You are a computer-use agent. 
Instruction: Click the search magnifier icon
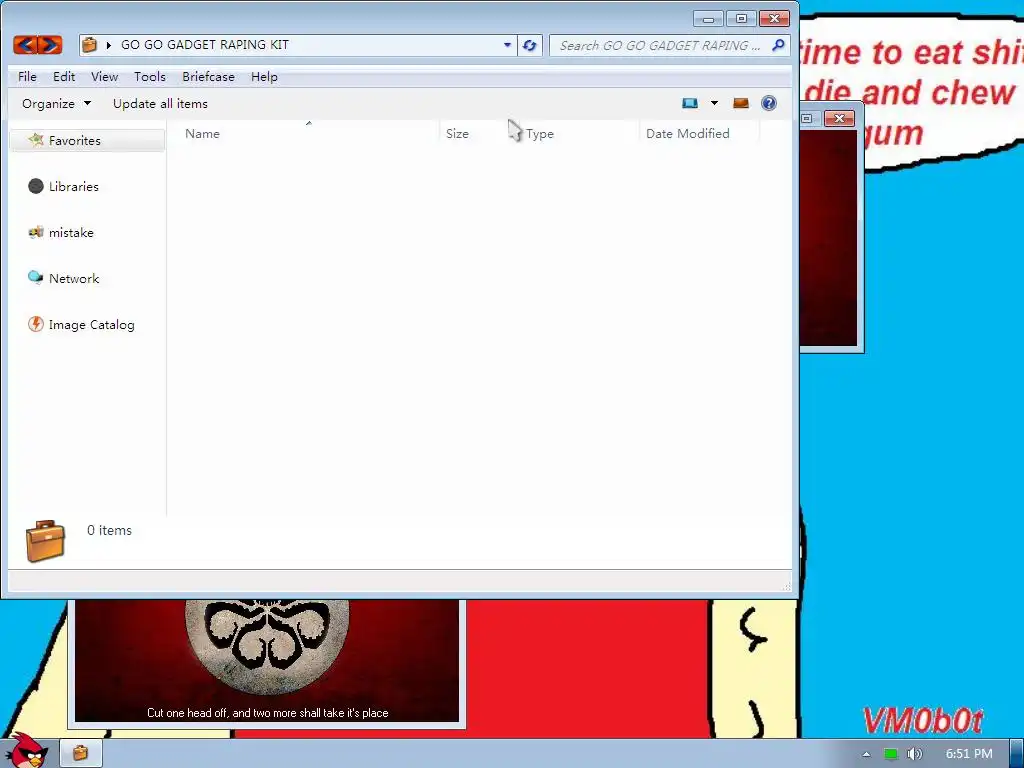point(778,45)
